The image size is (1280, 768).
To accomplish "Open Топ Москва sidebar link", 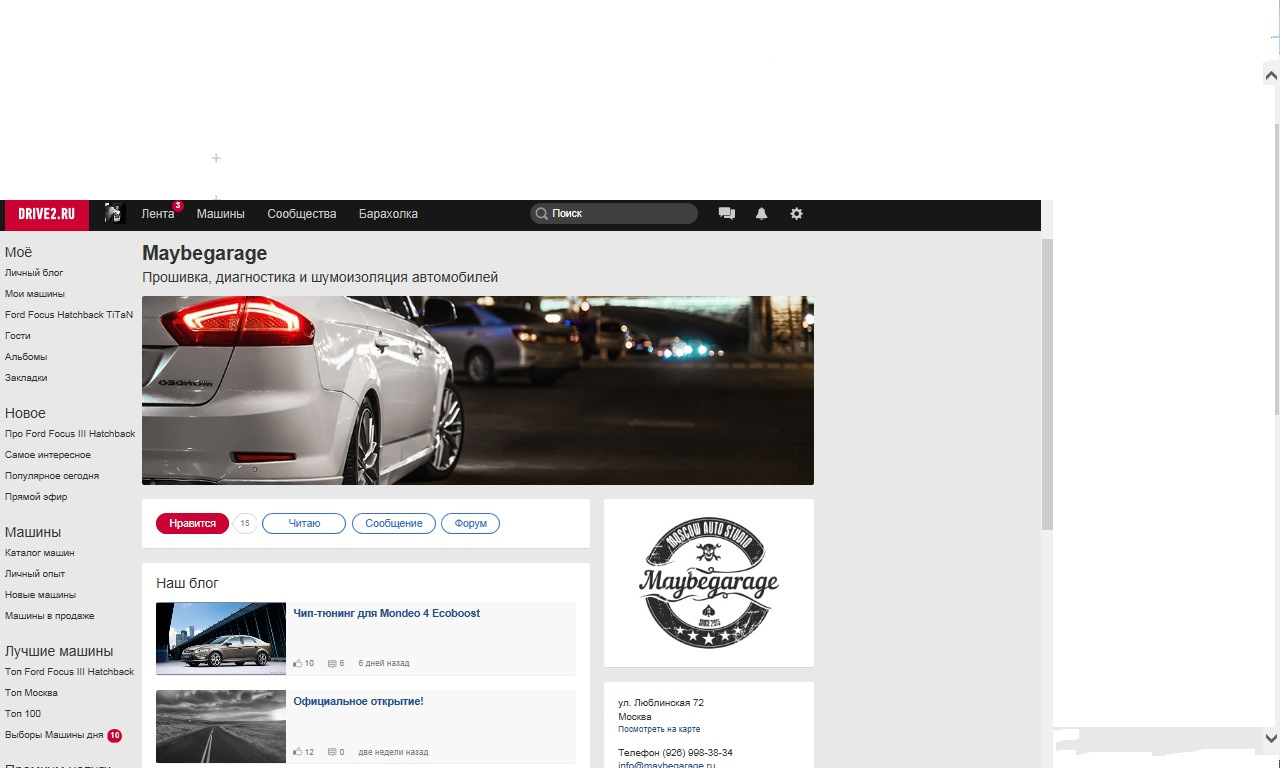I will point(31,693).
